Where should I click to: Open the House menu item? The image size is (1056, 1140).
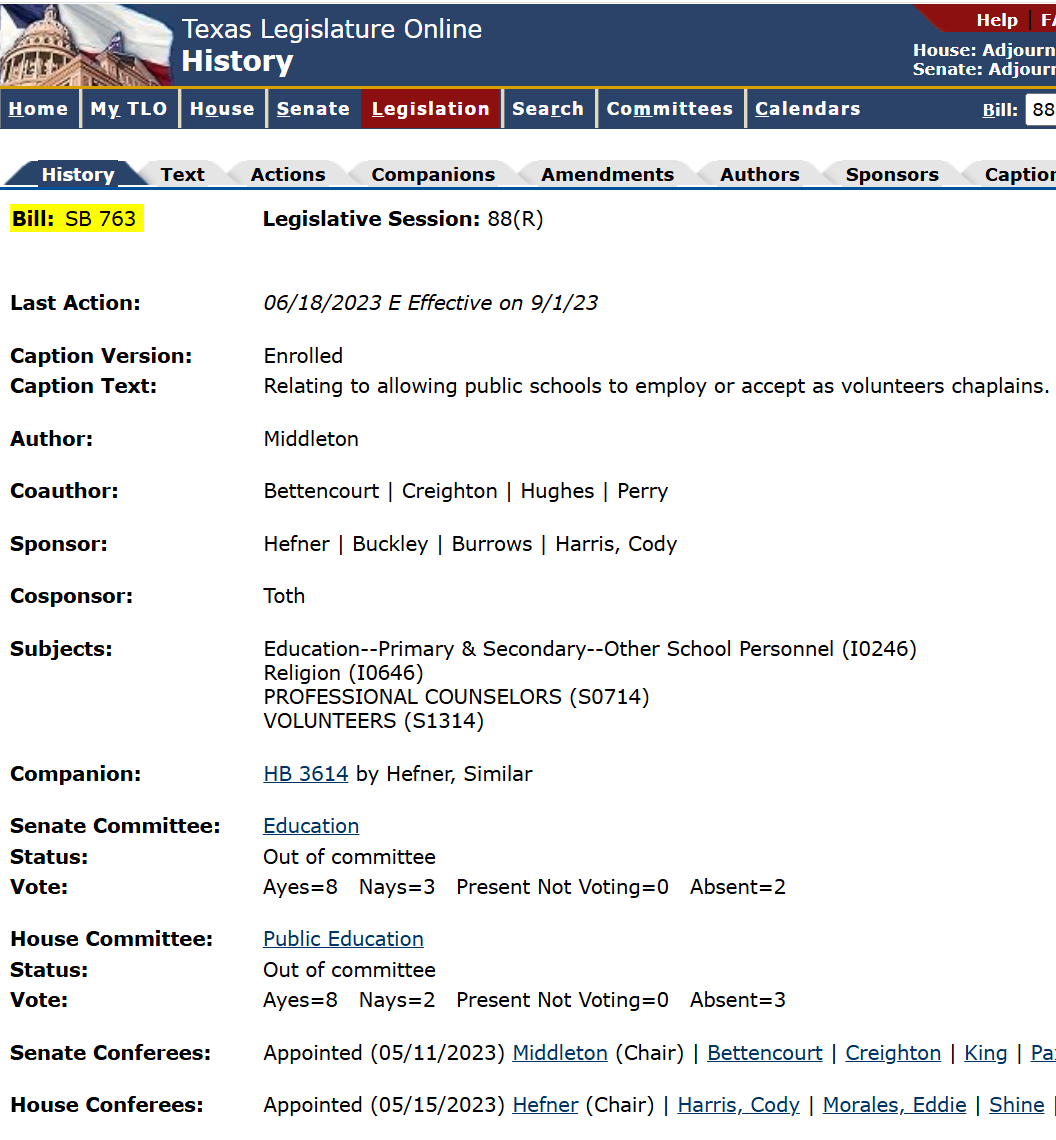click(222, 108)
